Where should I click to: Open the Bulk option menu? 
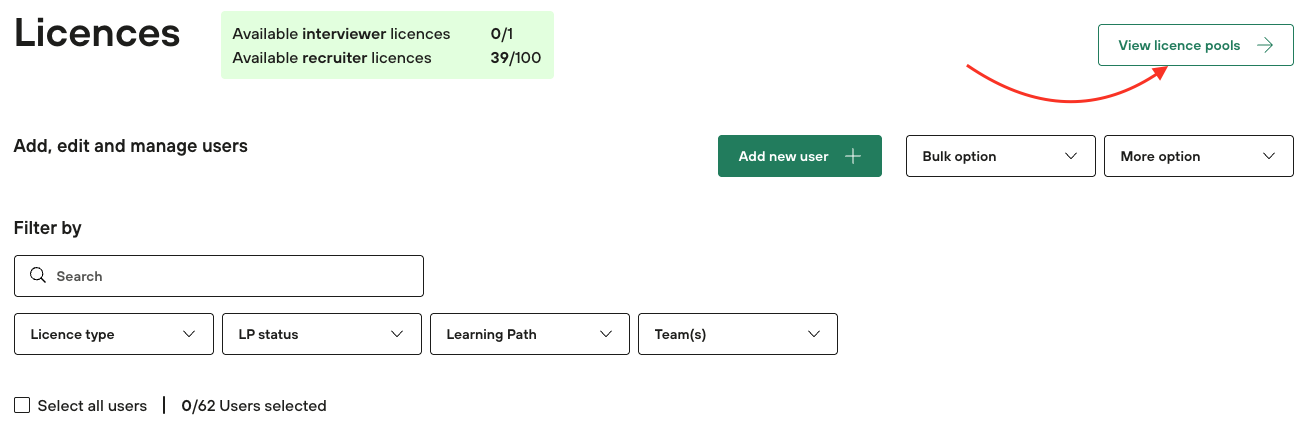coord(1000,156)
